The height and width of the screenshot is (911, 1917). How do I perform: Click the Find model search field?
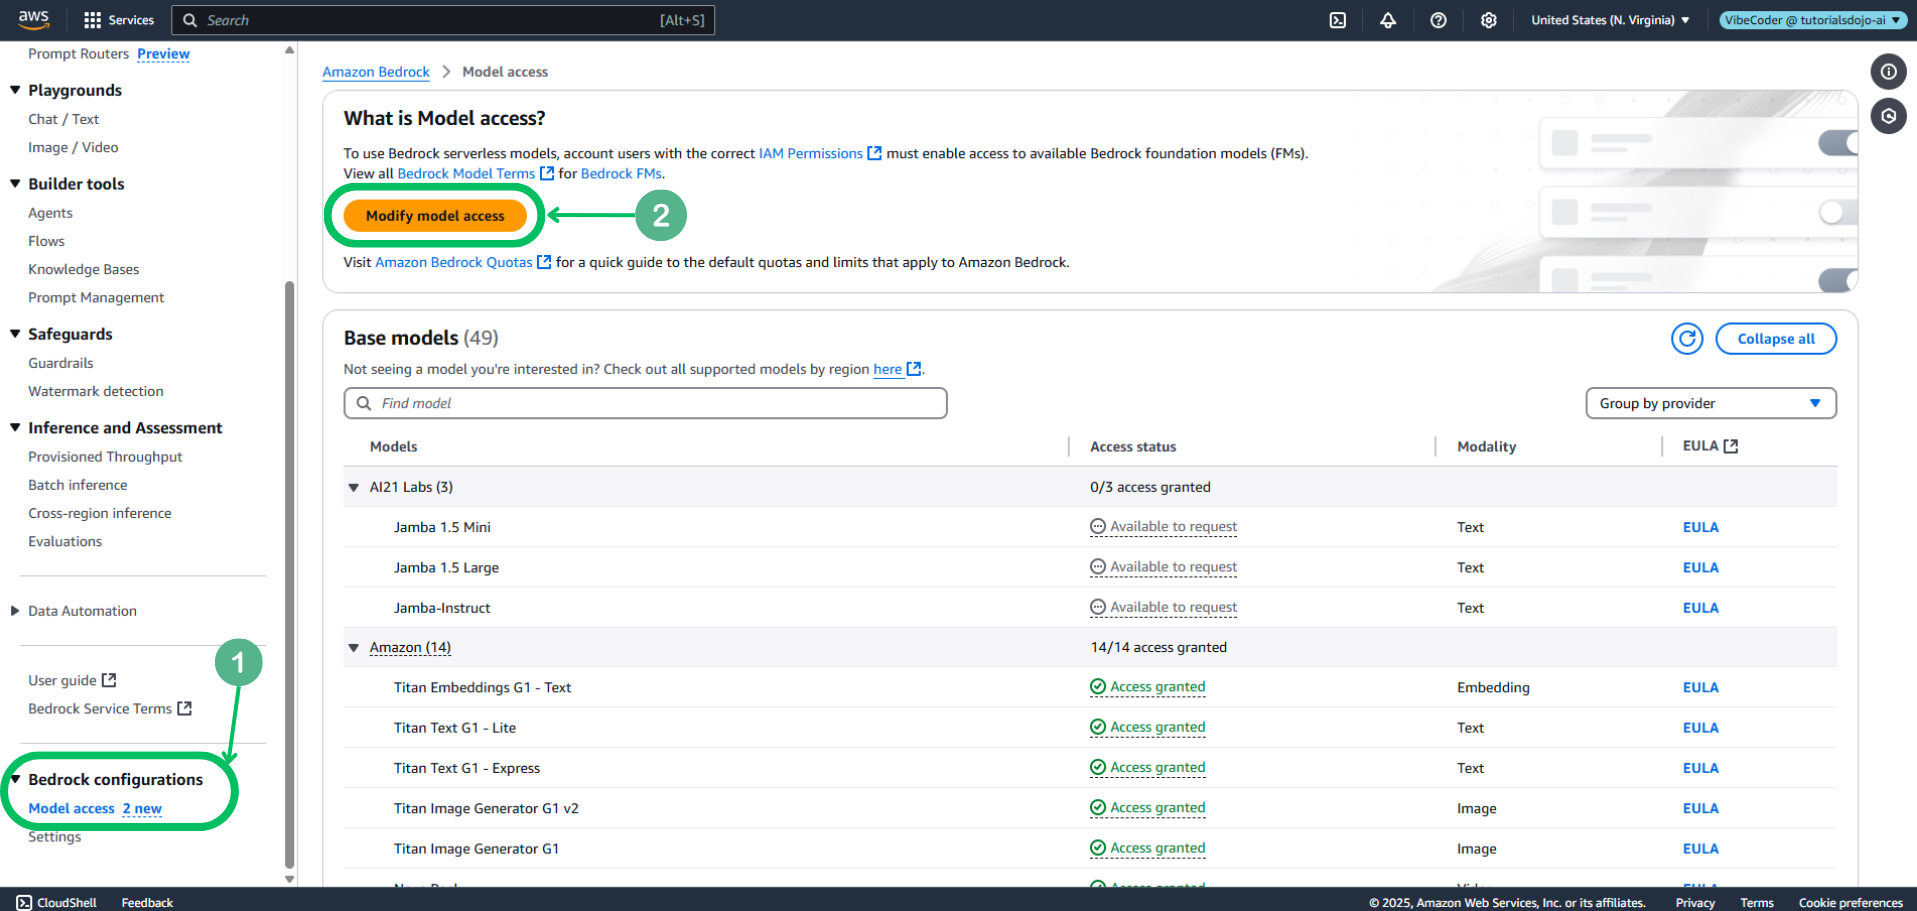(645, 403)
